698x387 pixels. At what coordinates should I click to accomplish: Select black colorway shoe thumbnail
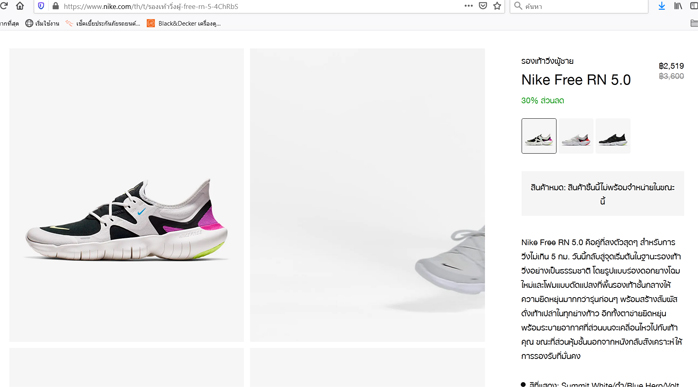(x=613, y=136)
